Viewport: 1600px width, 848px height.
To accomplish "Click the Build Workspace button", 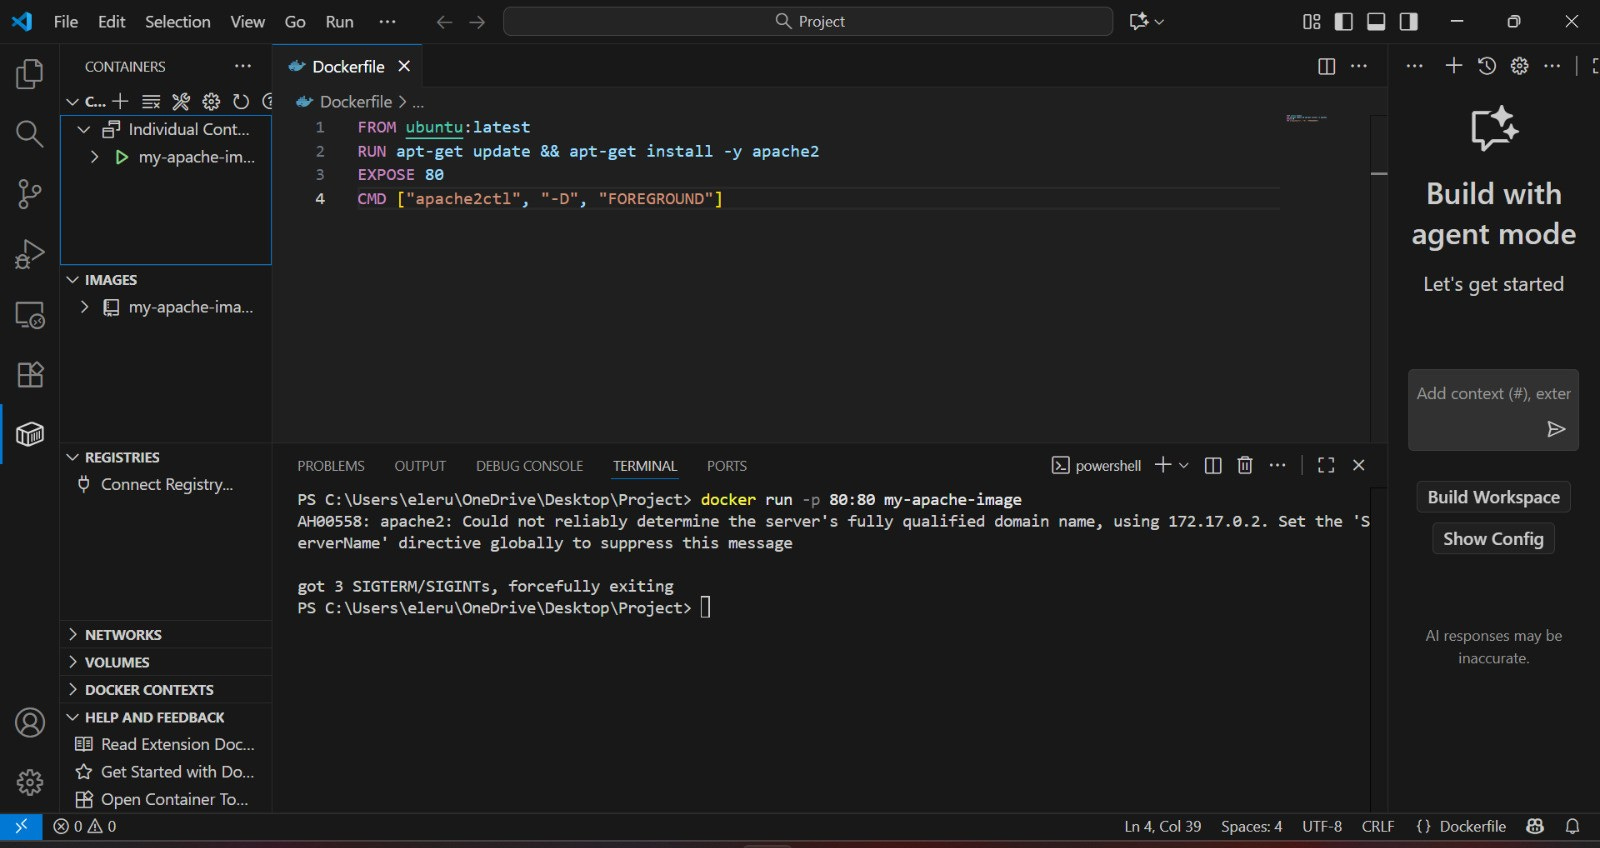I will [x=1492, y=497].
